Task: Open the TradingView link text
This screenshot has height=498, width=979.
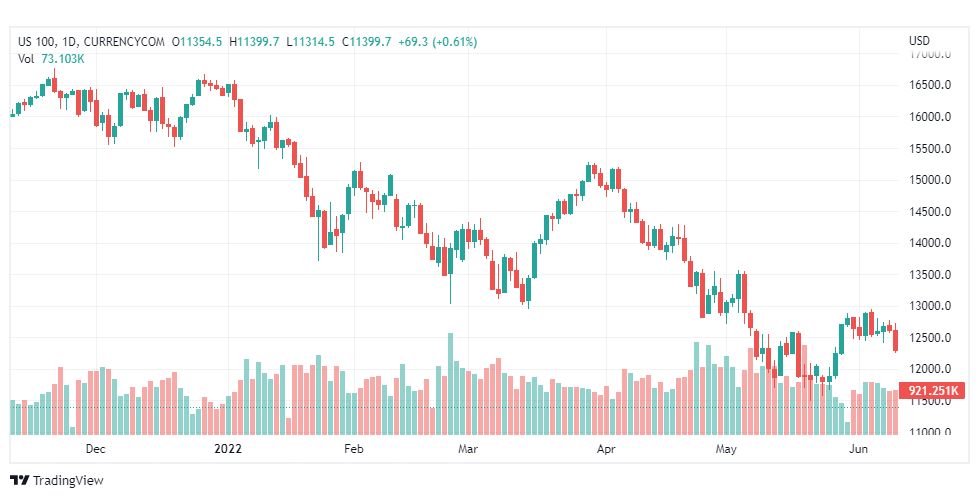Action: pos(67,481)
